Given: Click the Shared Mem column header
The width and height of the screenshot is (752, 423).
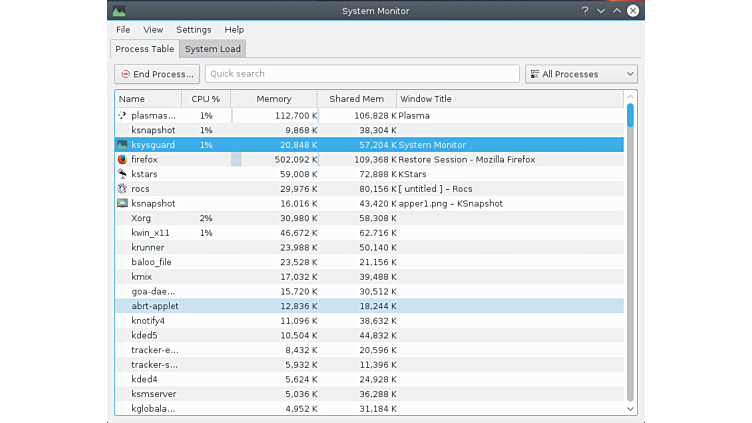Looking at the screenshot, I should point(356,99).
